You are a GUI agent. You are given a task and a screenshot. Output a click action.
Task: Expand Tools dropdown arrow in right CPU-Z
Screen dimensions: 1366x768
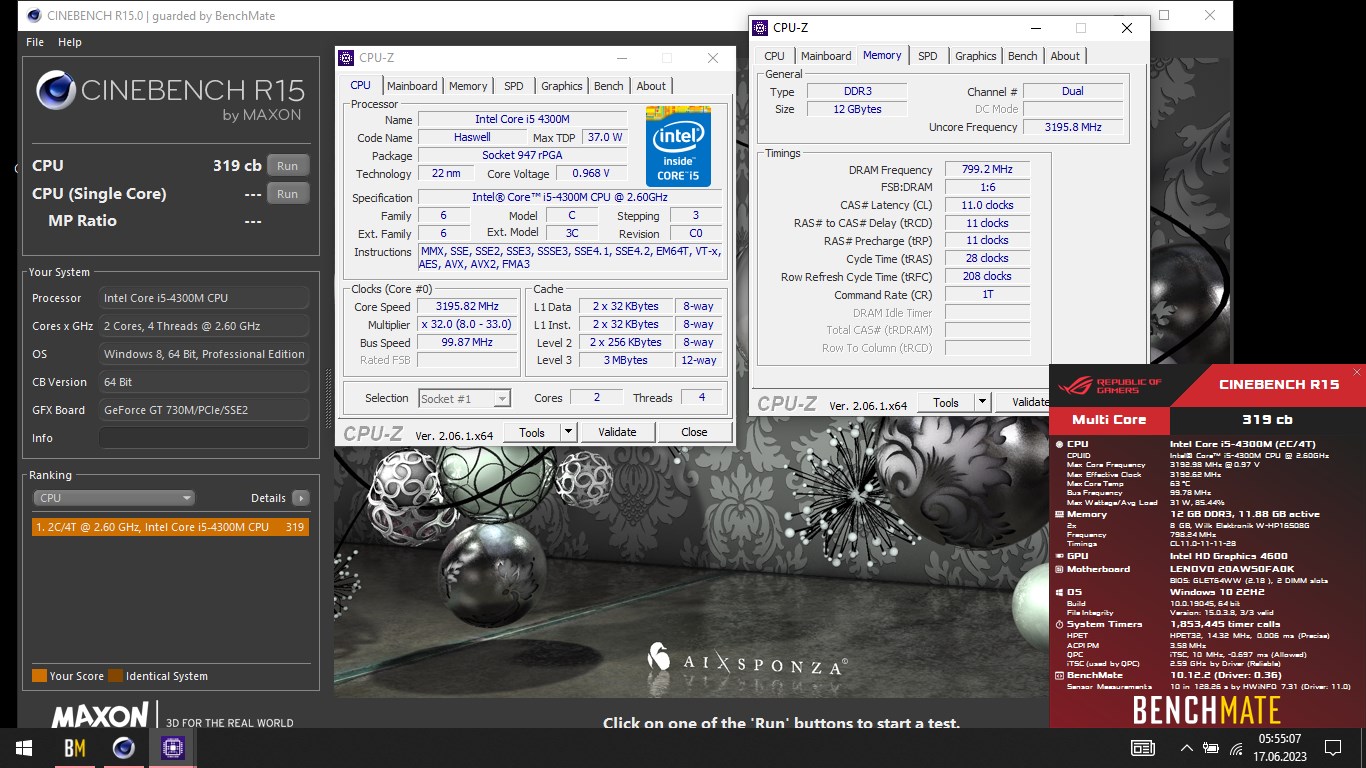tap(983, 402)
